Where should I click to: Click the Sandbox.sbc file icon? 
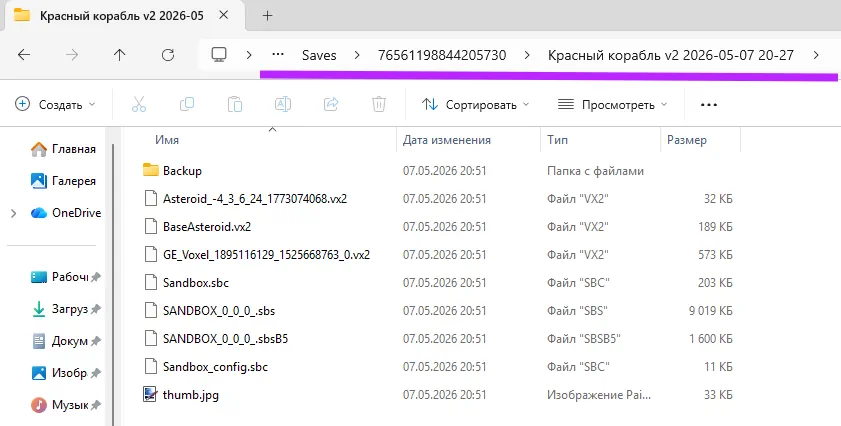point(150,282)
